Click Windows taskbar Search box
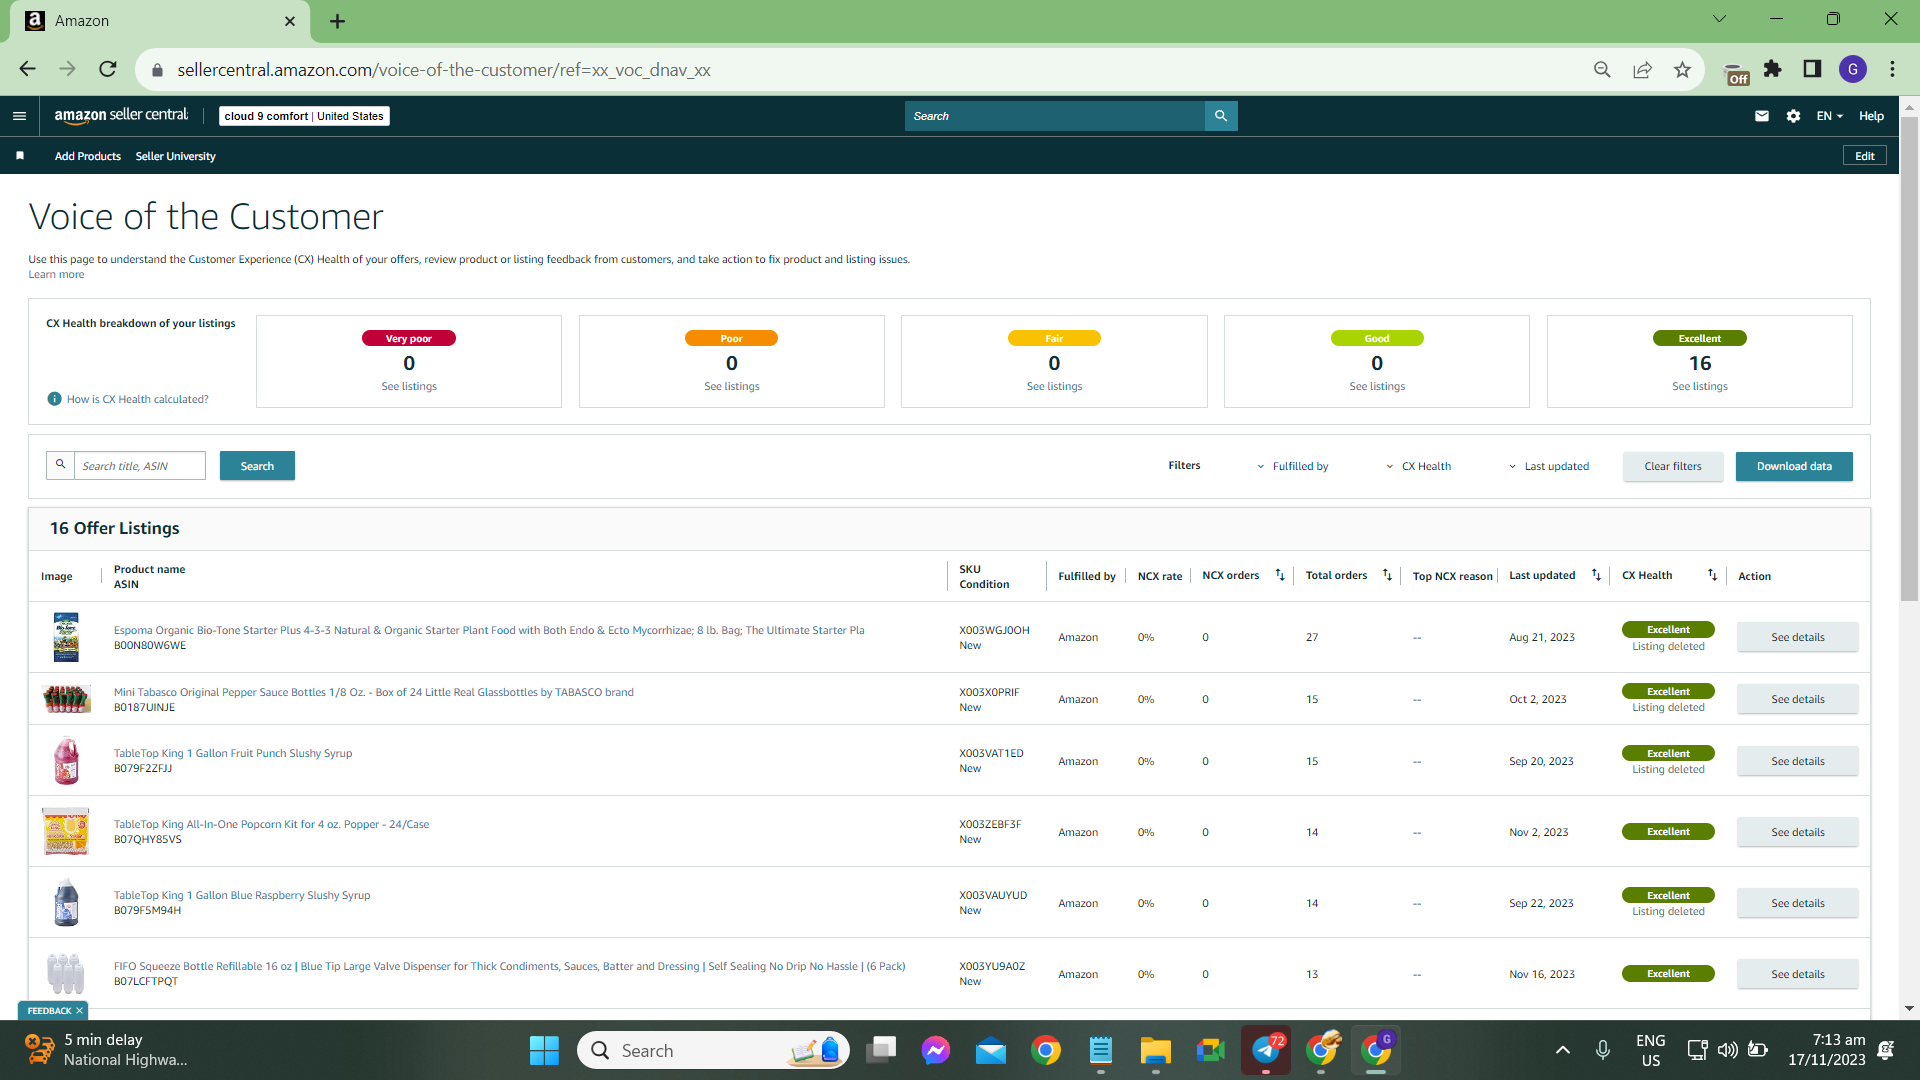The image size is (1920, 1080). click(713, 1050)
